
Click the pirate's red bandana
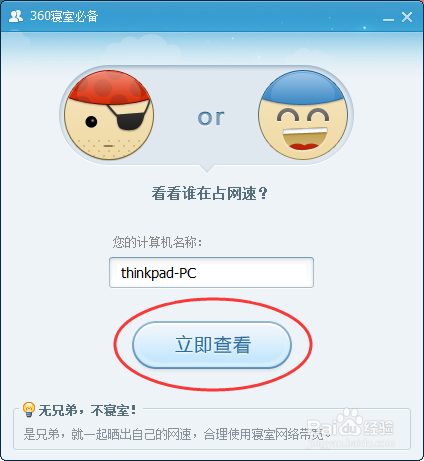109,87
